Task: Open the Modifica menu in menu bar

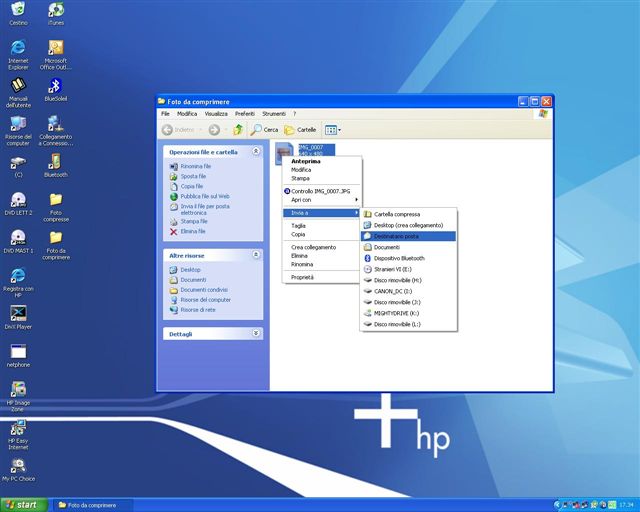Action: point(187,114)
